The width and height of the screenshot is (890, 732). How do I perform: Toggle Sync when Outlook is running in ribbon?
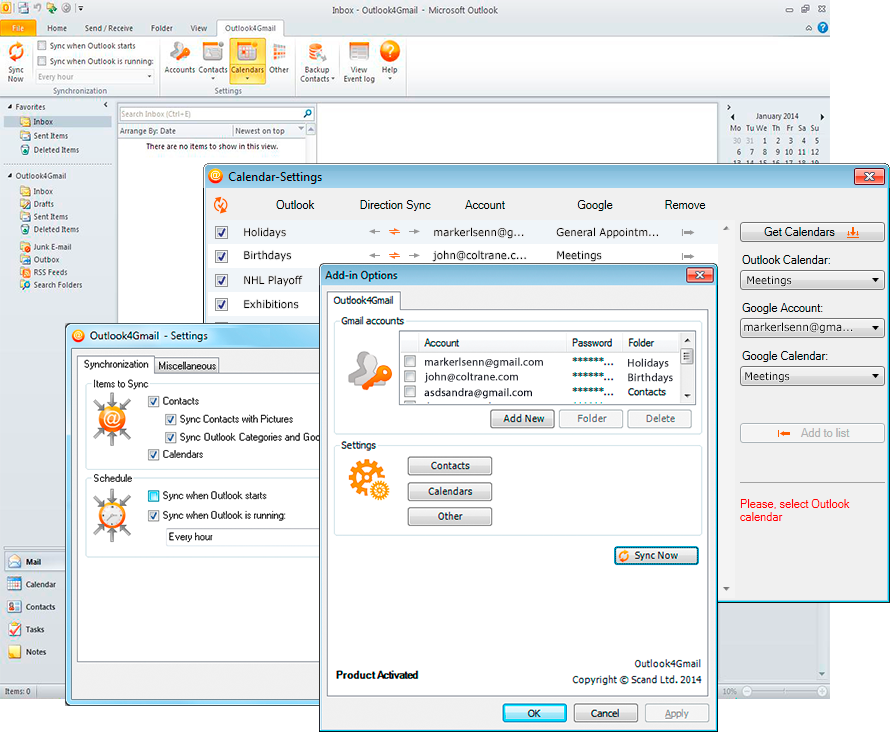41,61
